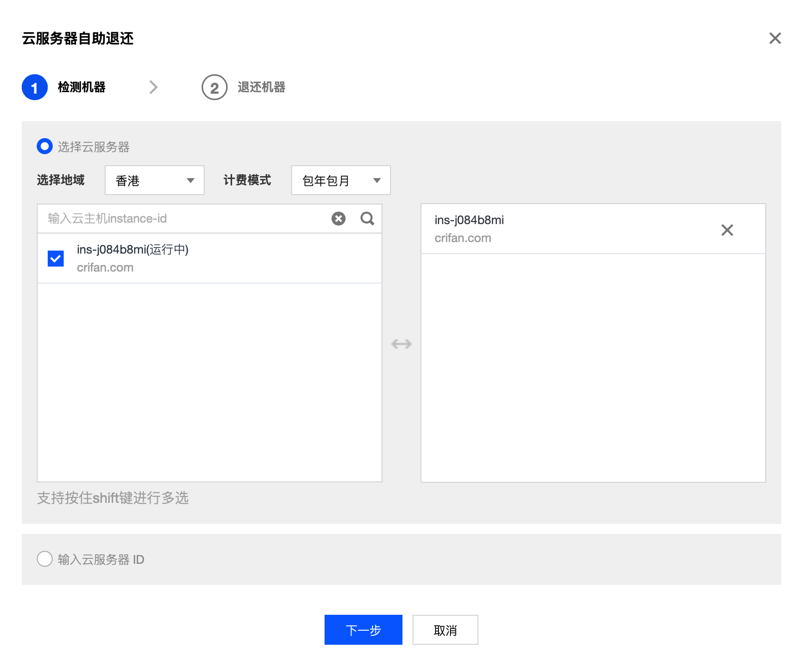Image resolution: width=802 pixels, height=650 pixels.
Task: Click the 检测机器 step label
Action: (81, 87)
